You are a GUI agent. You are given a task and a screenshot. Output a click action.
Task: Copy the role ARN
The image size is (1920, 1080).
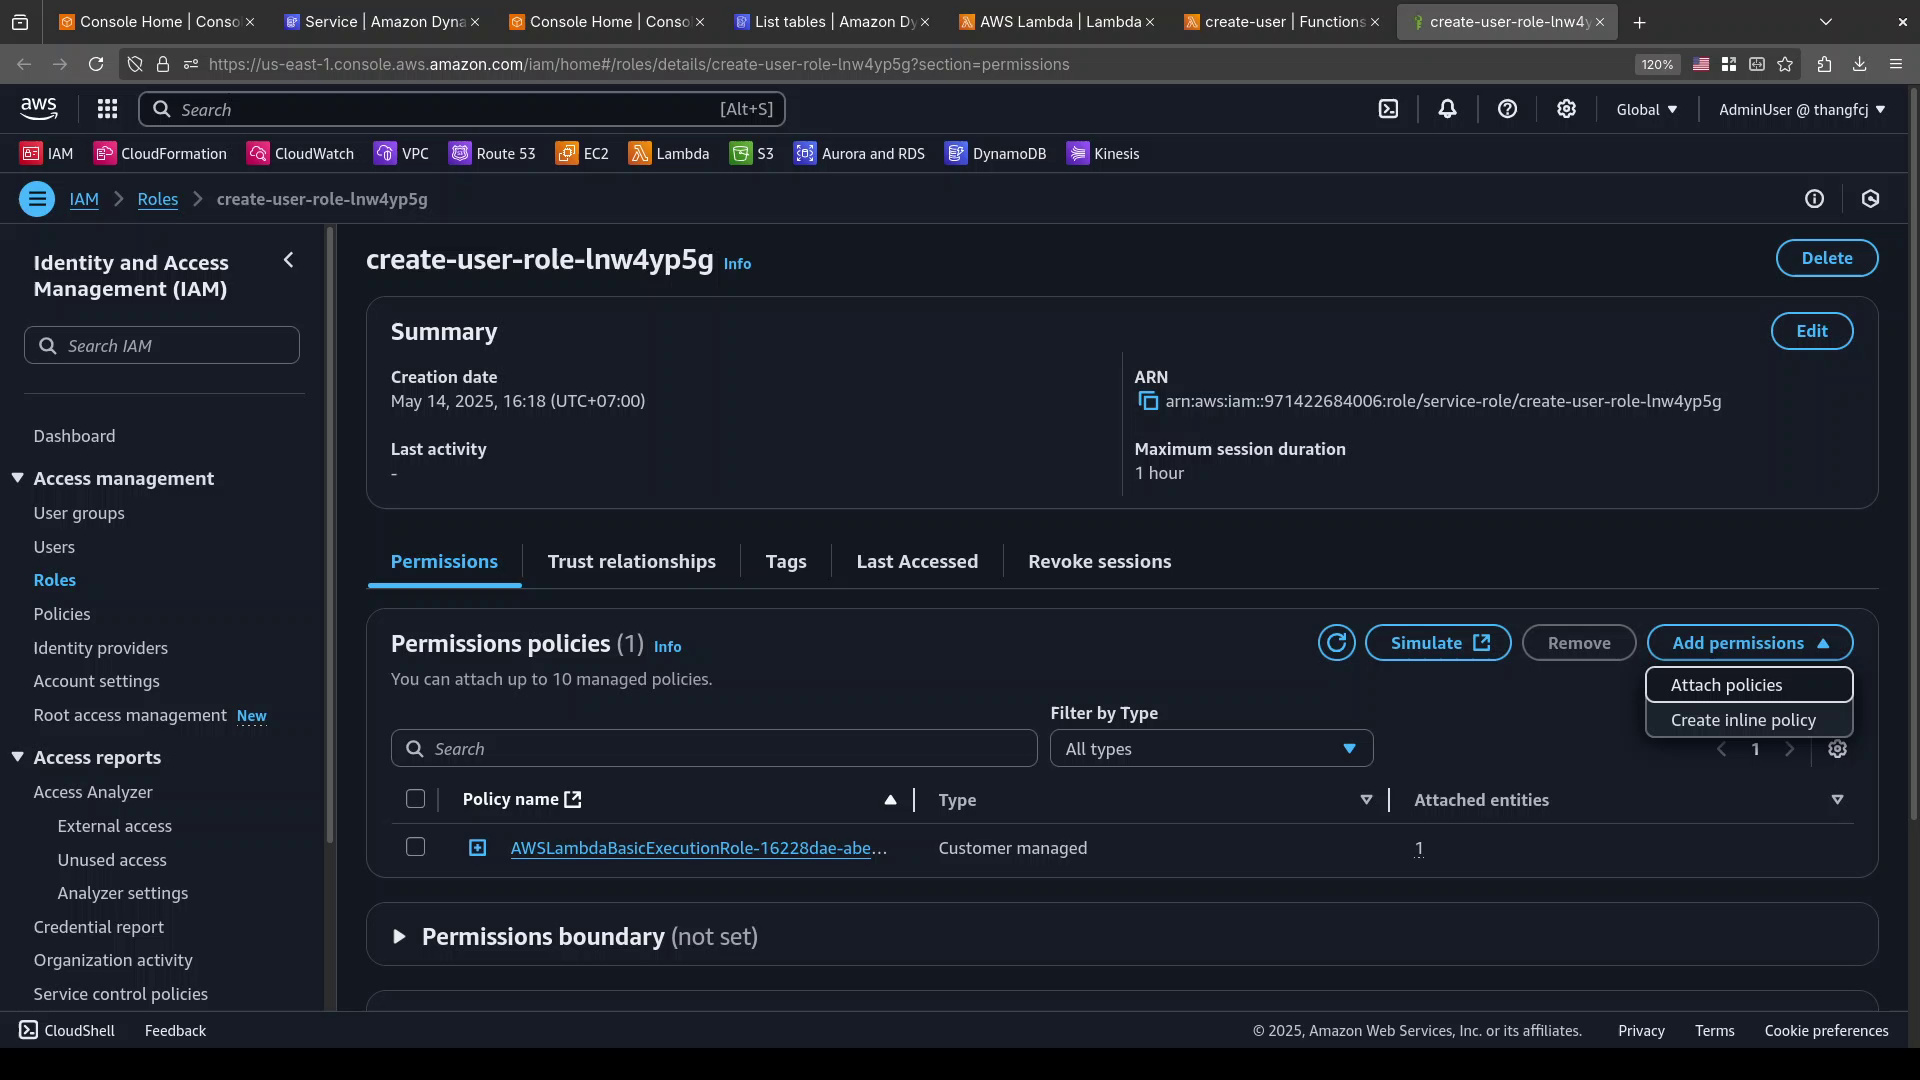click(1148, 401)
